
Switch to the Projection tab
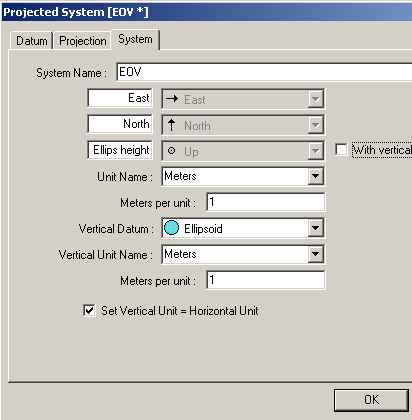point(82,41)
